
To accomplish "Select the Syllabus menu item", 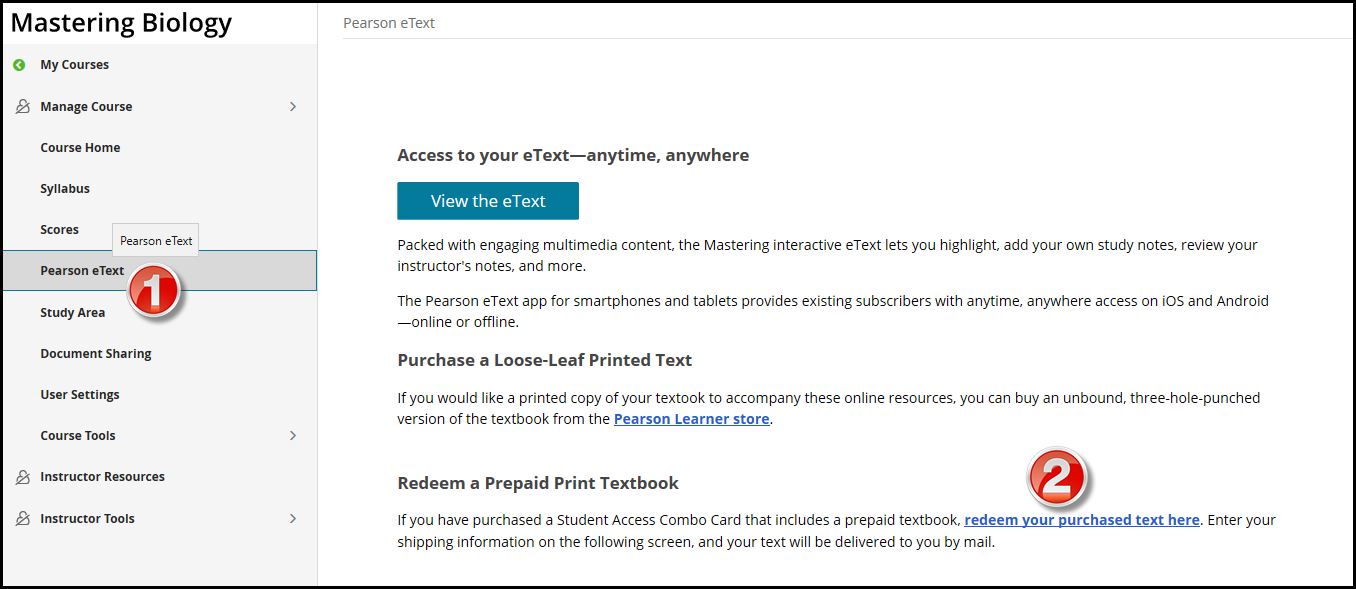I will [x=65, y=189].
